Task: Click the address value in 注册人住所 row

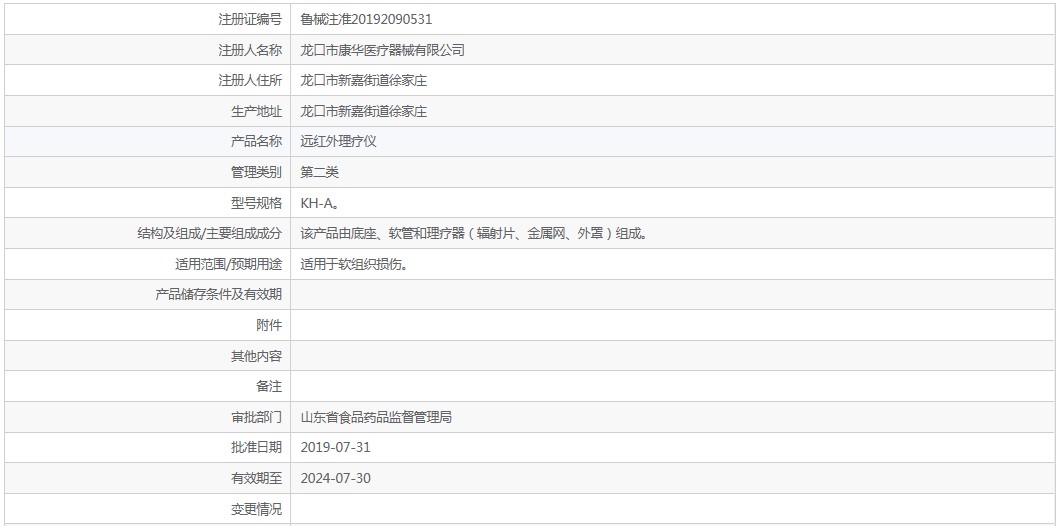Action: 363,81
